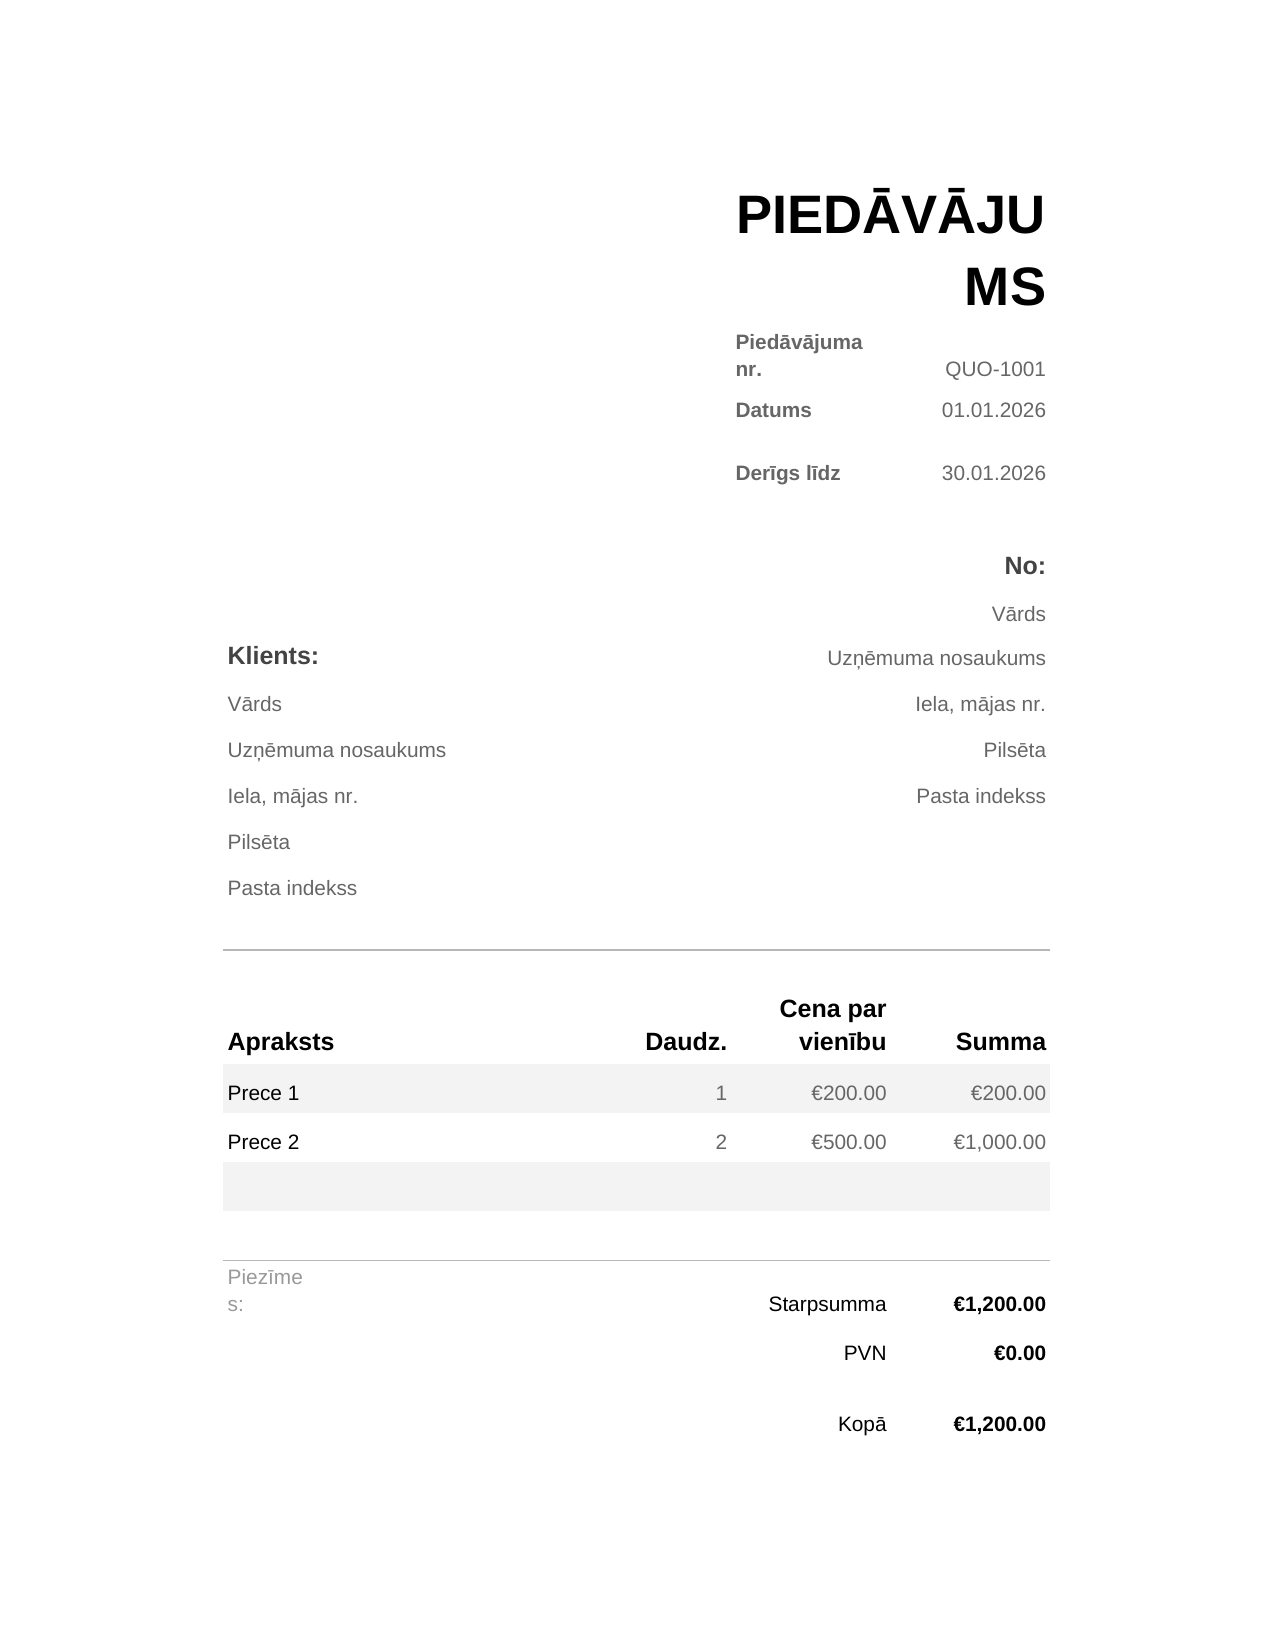Click the Daudz. column header
The width and height of the screenshot is (1275, 1650).
686,1042
